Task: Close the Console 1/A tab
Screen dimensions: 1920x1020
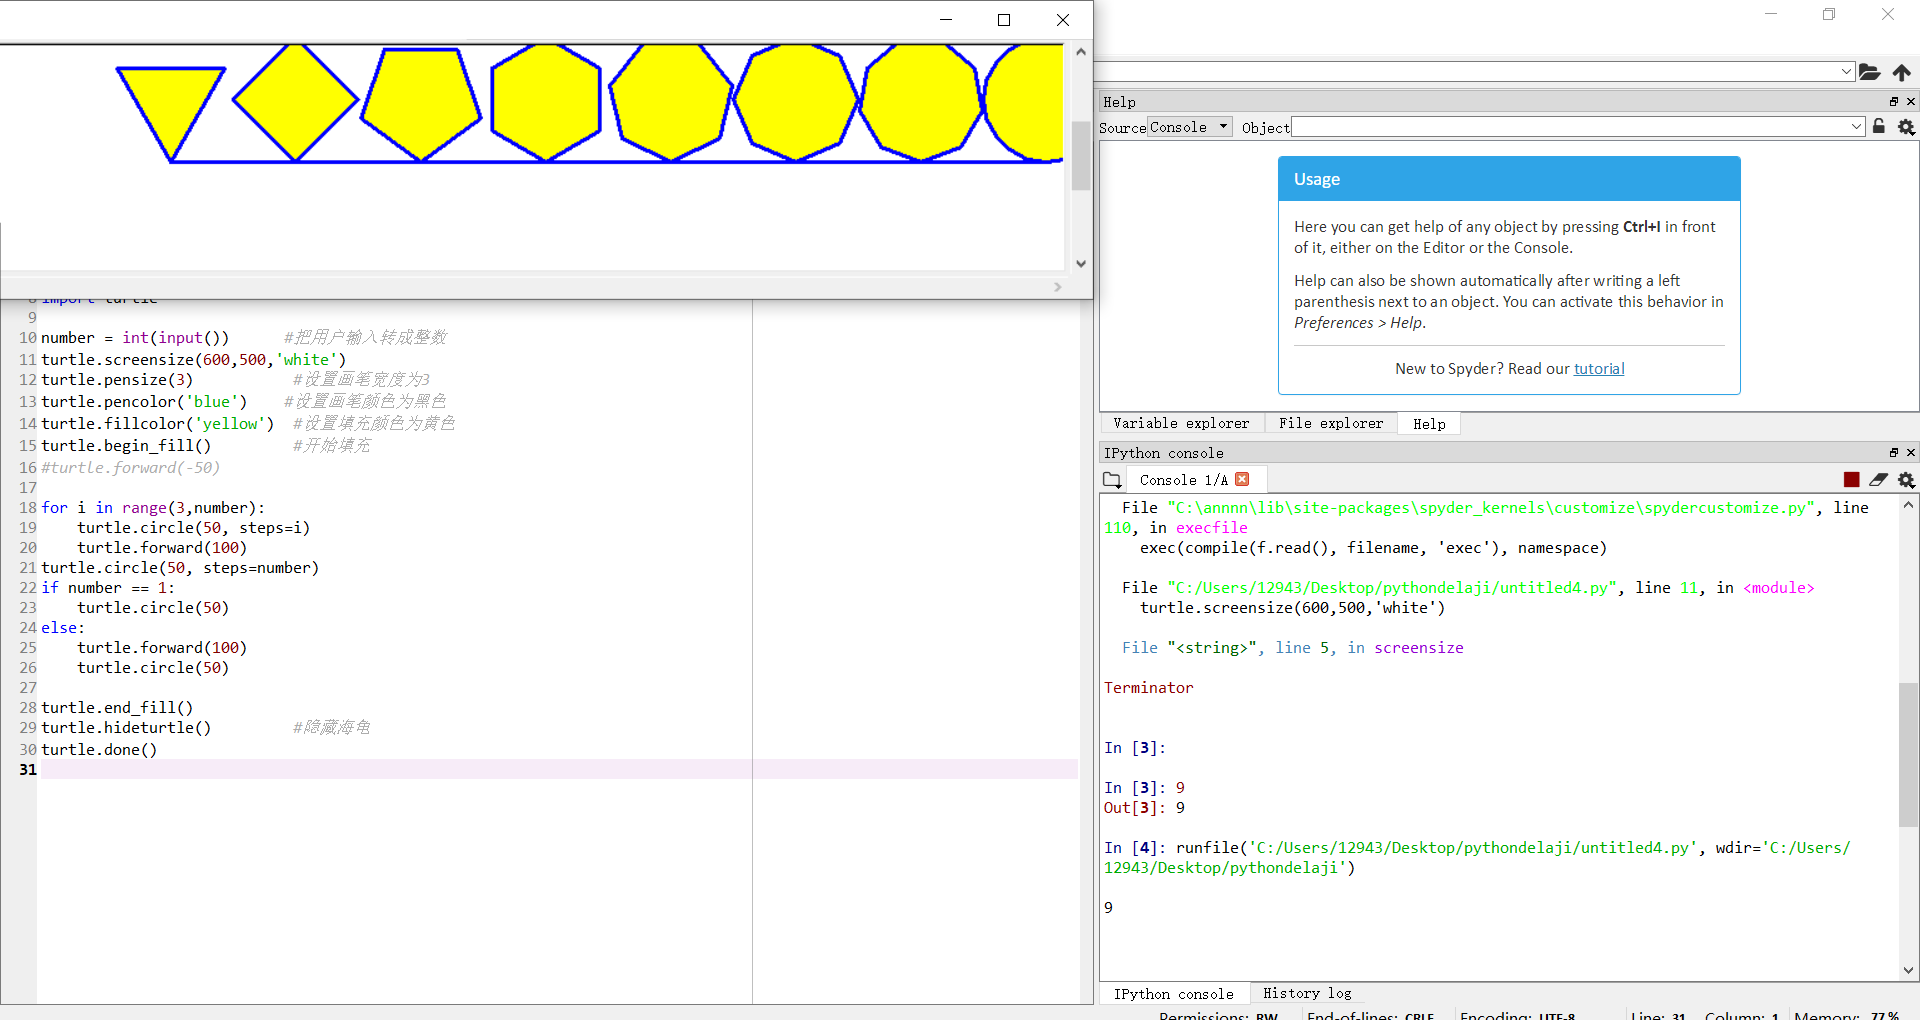Action: 1242,479
